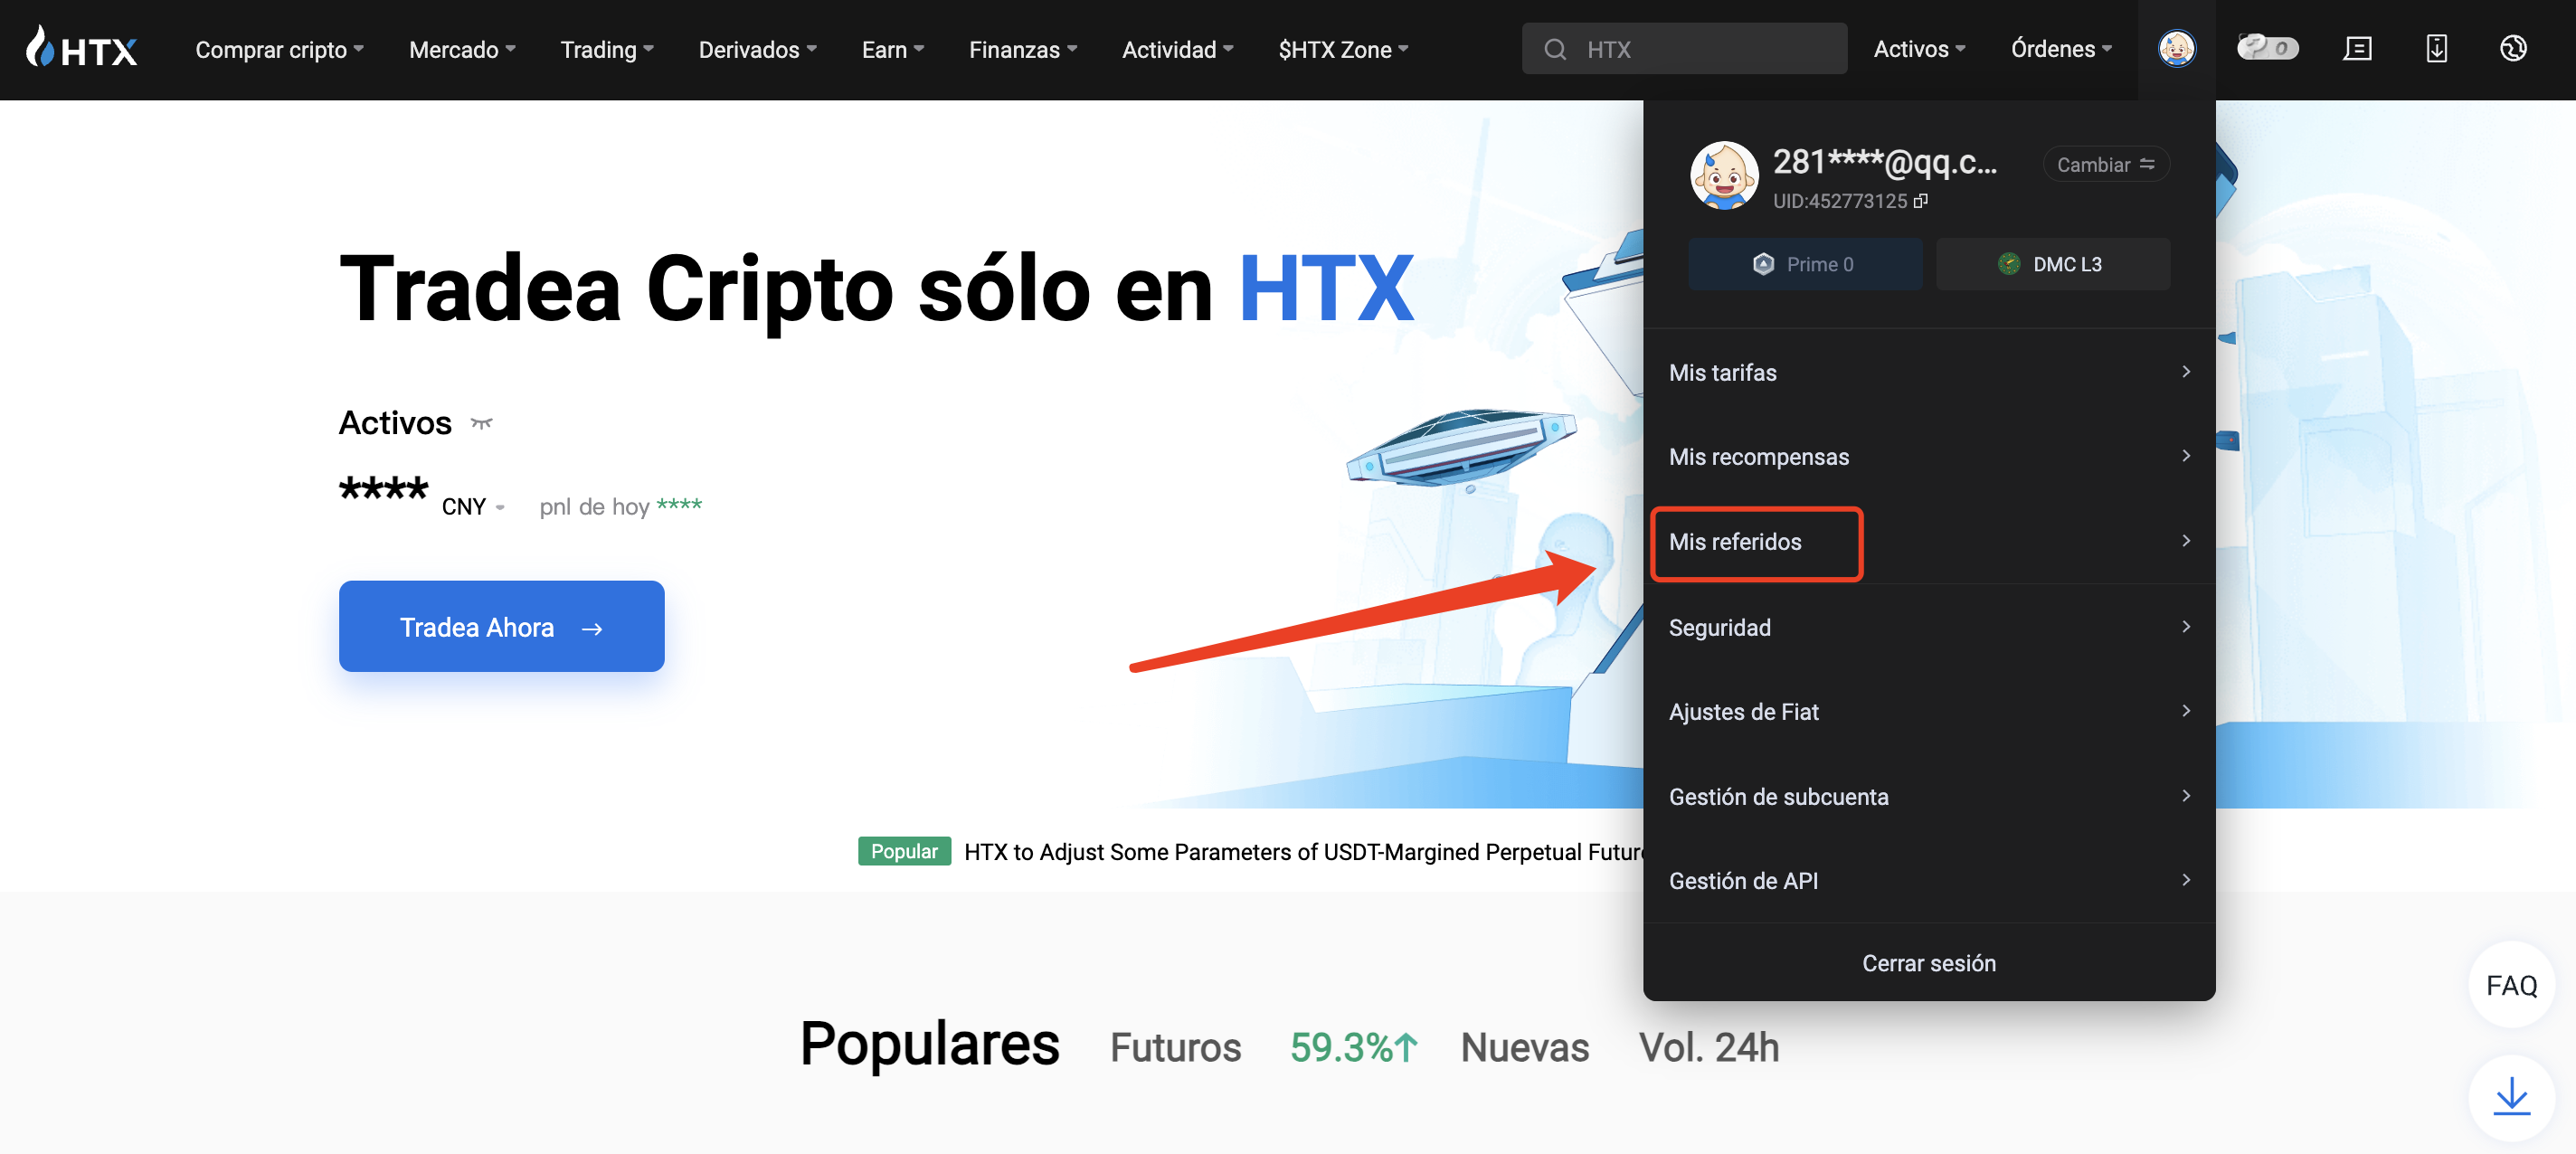Viewport: 2576px width, 1154px height.
Task: Select the 59.3% gainers tab
Action: click(x=1354, y=1047)
